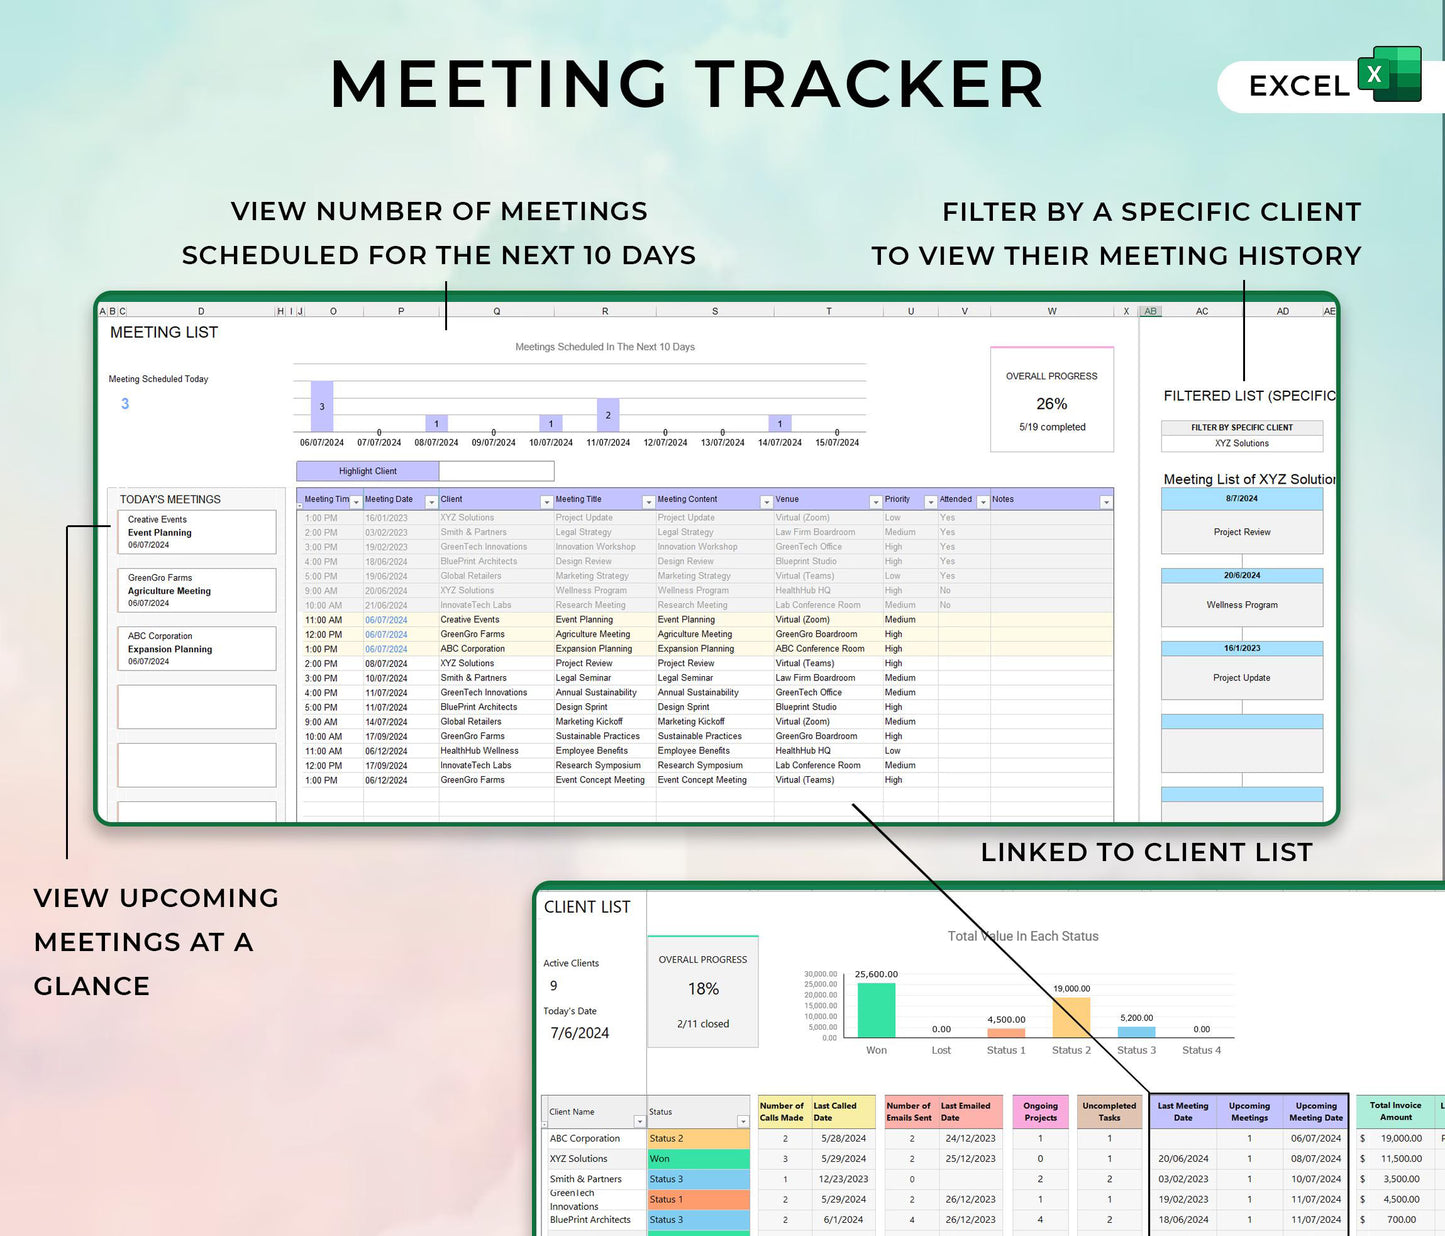Open the Attended column filter arrow

point(983,502)
